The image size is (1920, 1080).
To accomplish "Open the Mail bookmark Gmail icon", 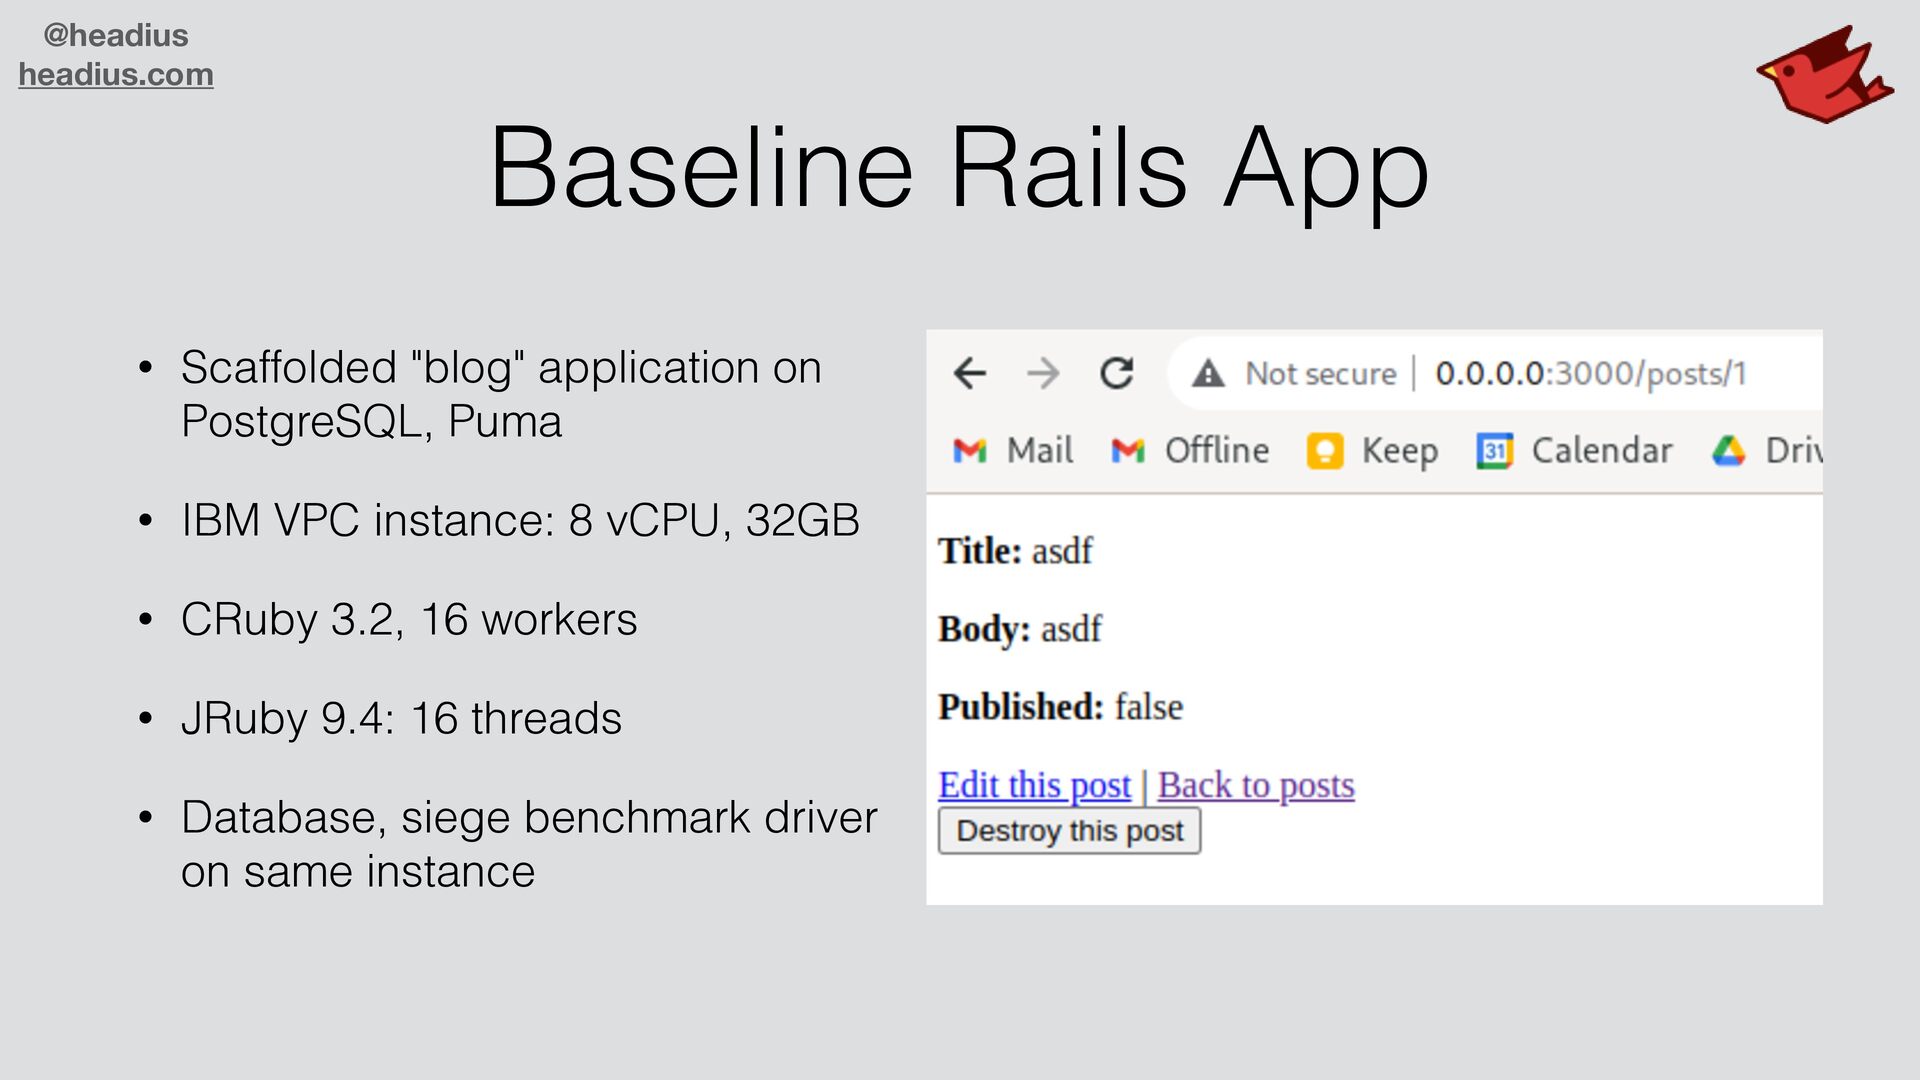I will coord(969,451).
